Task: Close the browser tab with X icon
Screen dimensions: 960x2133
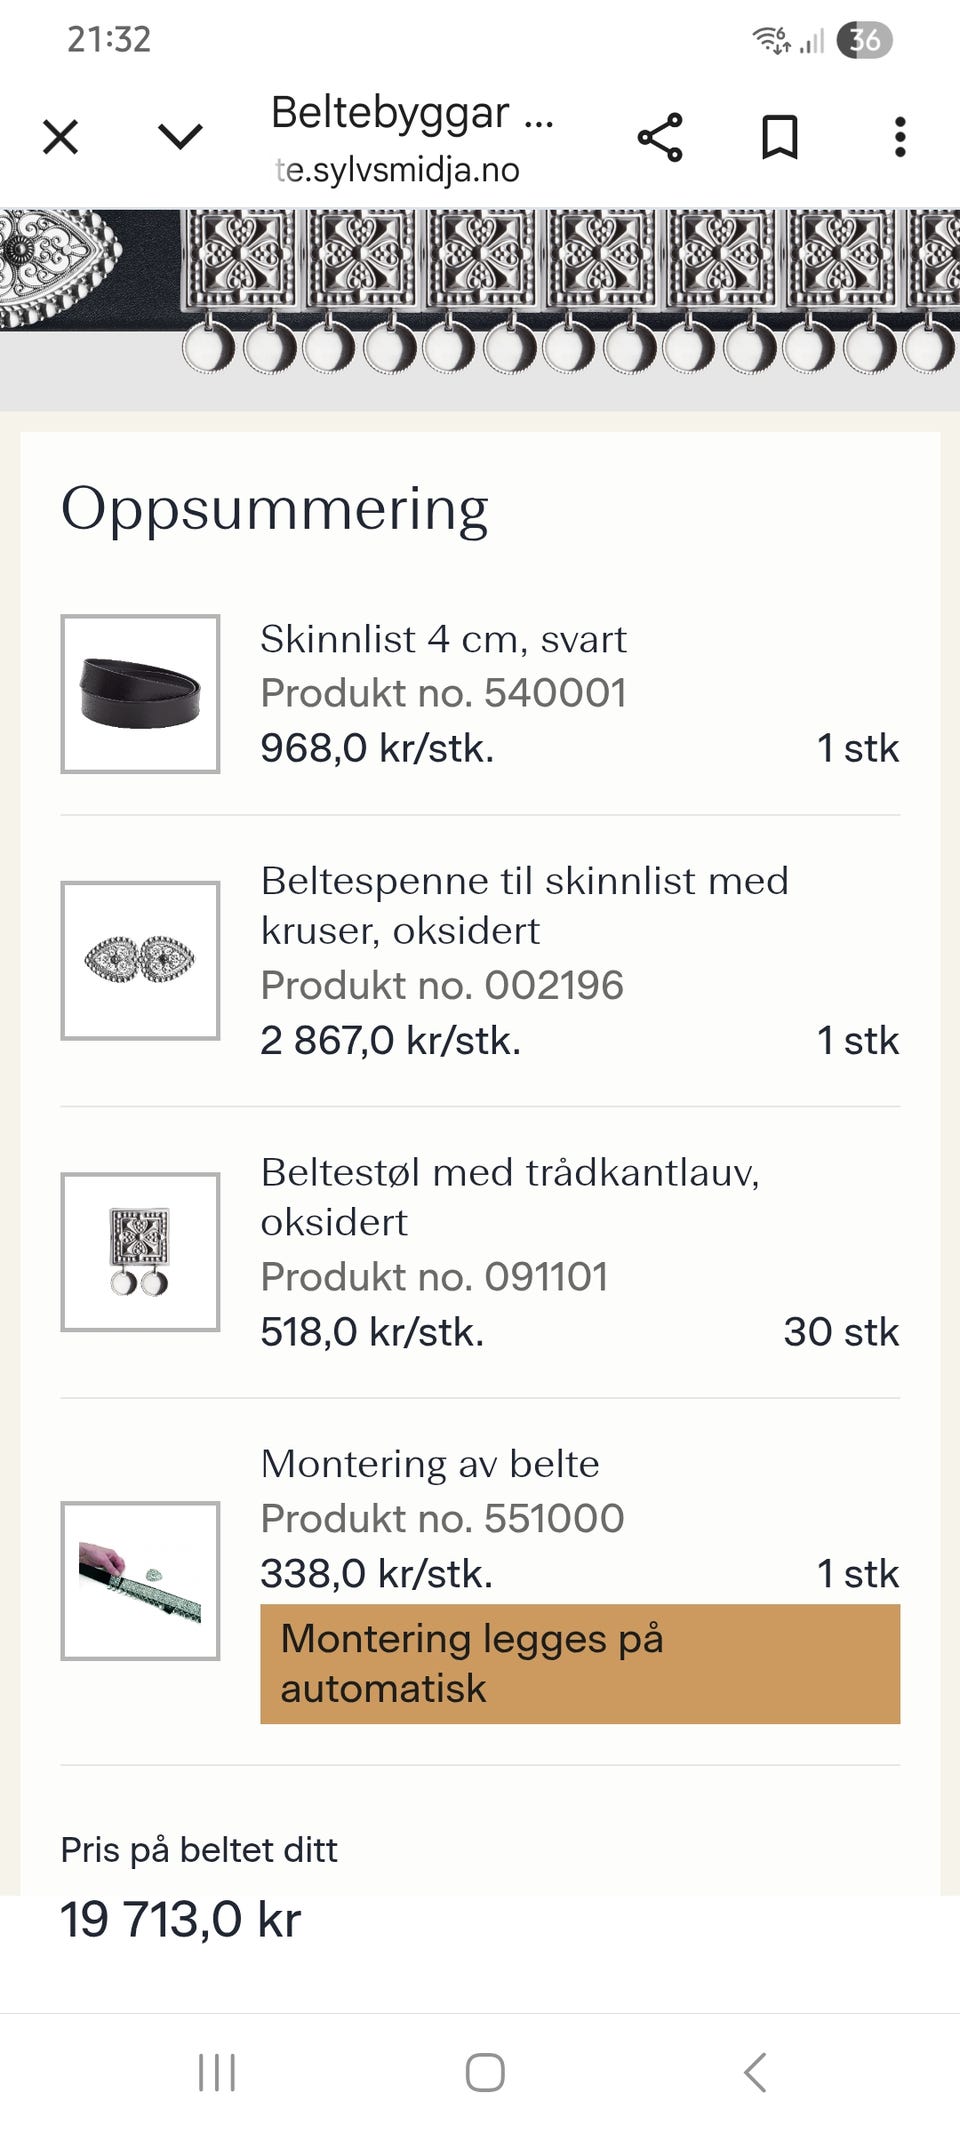Action: pyautogui.click(x=61, y=137)
